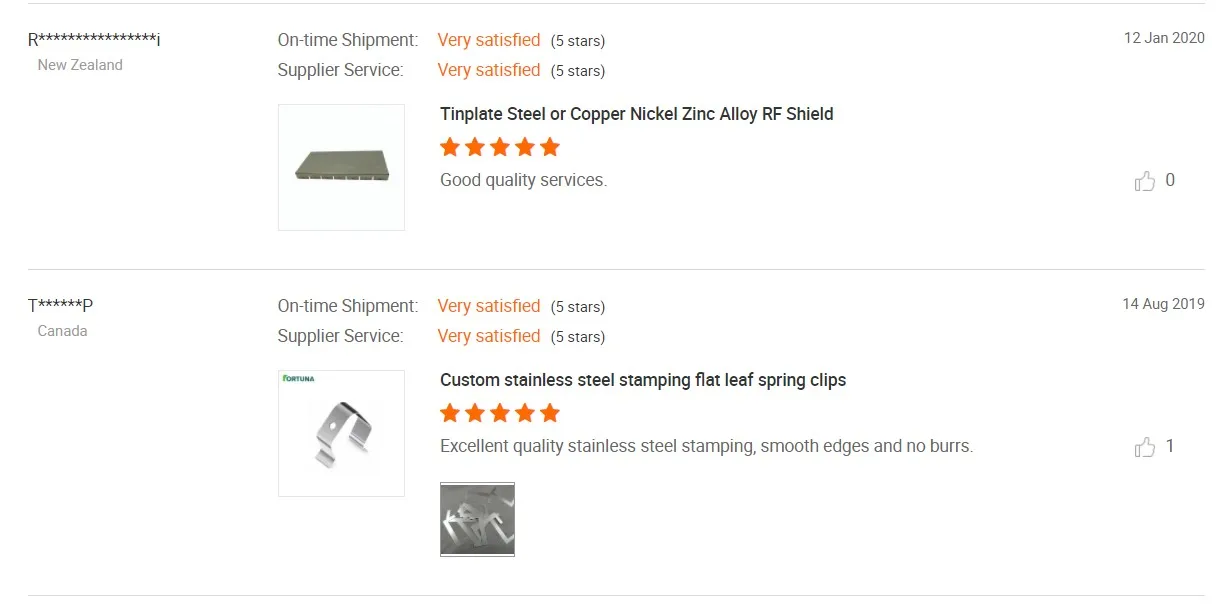This screenshot has width=1220, height=606.
Task: Select the review text 'Good quality services.'
Action: pos(524,180)
